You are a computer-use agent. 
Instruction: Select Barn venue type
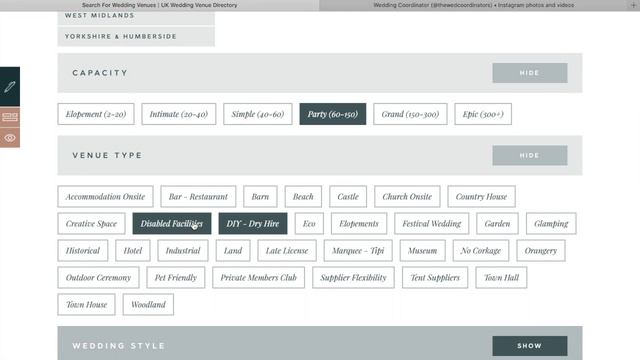tap(260, 197)
